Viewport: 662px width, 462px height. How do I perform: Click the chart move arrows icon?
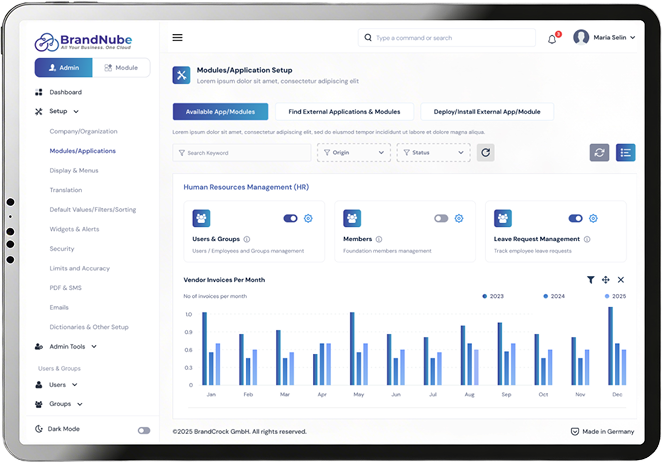point(606,280)
